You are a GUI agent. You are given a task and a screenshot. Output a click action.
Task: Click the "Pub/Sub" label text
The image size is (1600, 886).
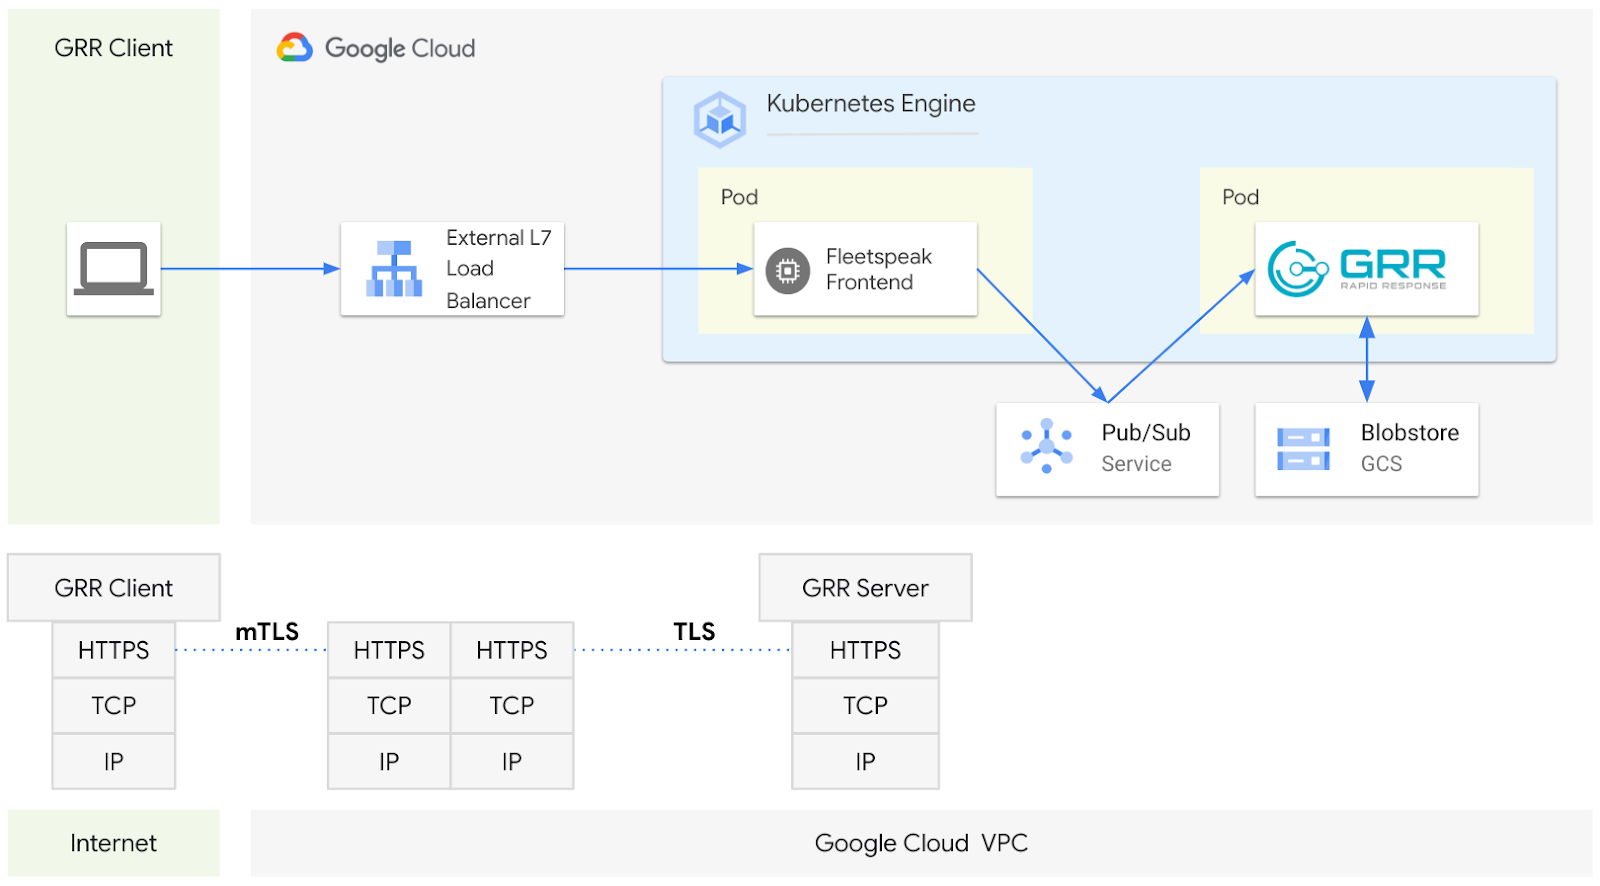point(1146,433)
